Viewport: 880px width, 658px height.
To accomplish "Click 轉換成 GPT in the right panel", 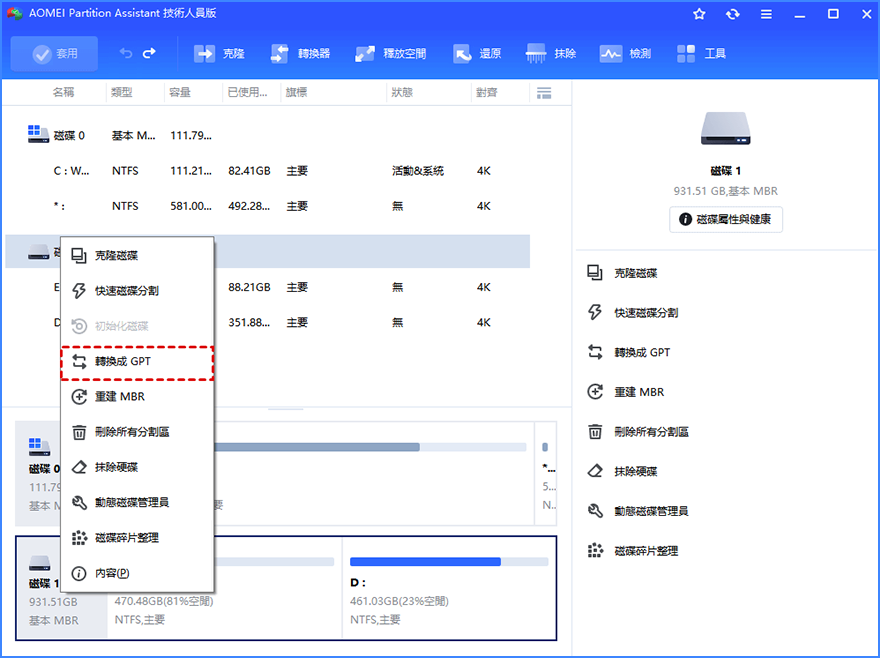I will click(x=628, y=353).
